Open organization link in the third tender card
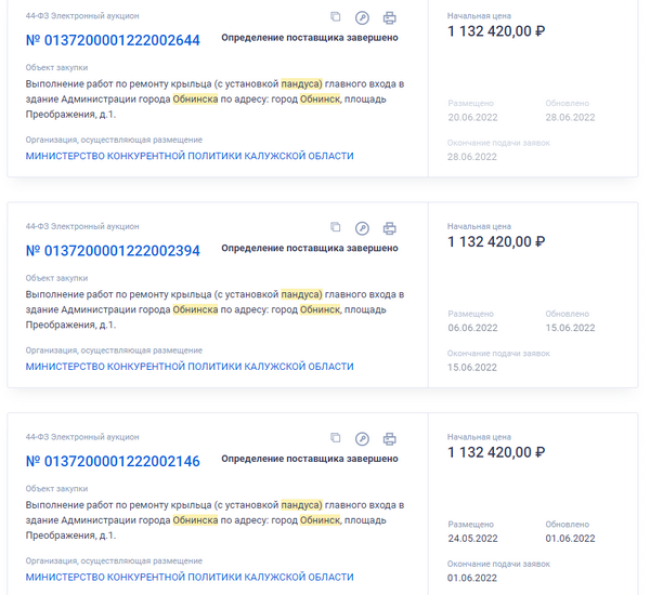The width and height of the screenshot is (650, 595). (189, 577)
